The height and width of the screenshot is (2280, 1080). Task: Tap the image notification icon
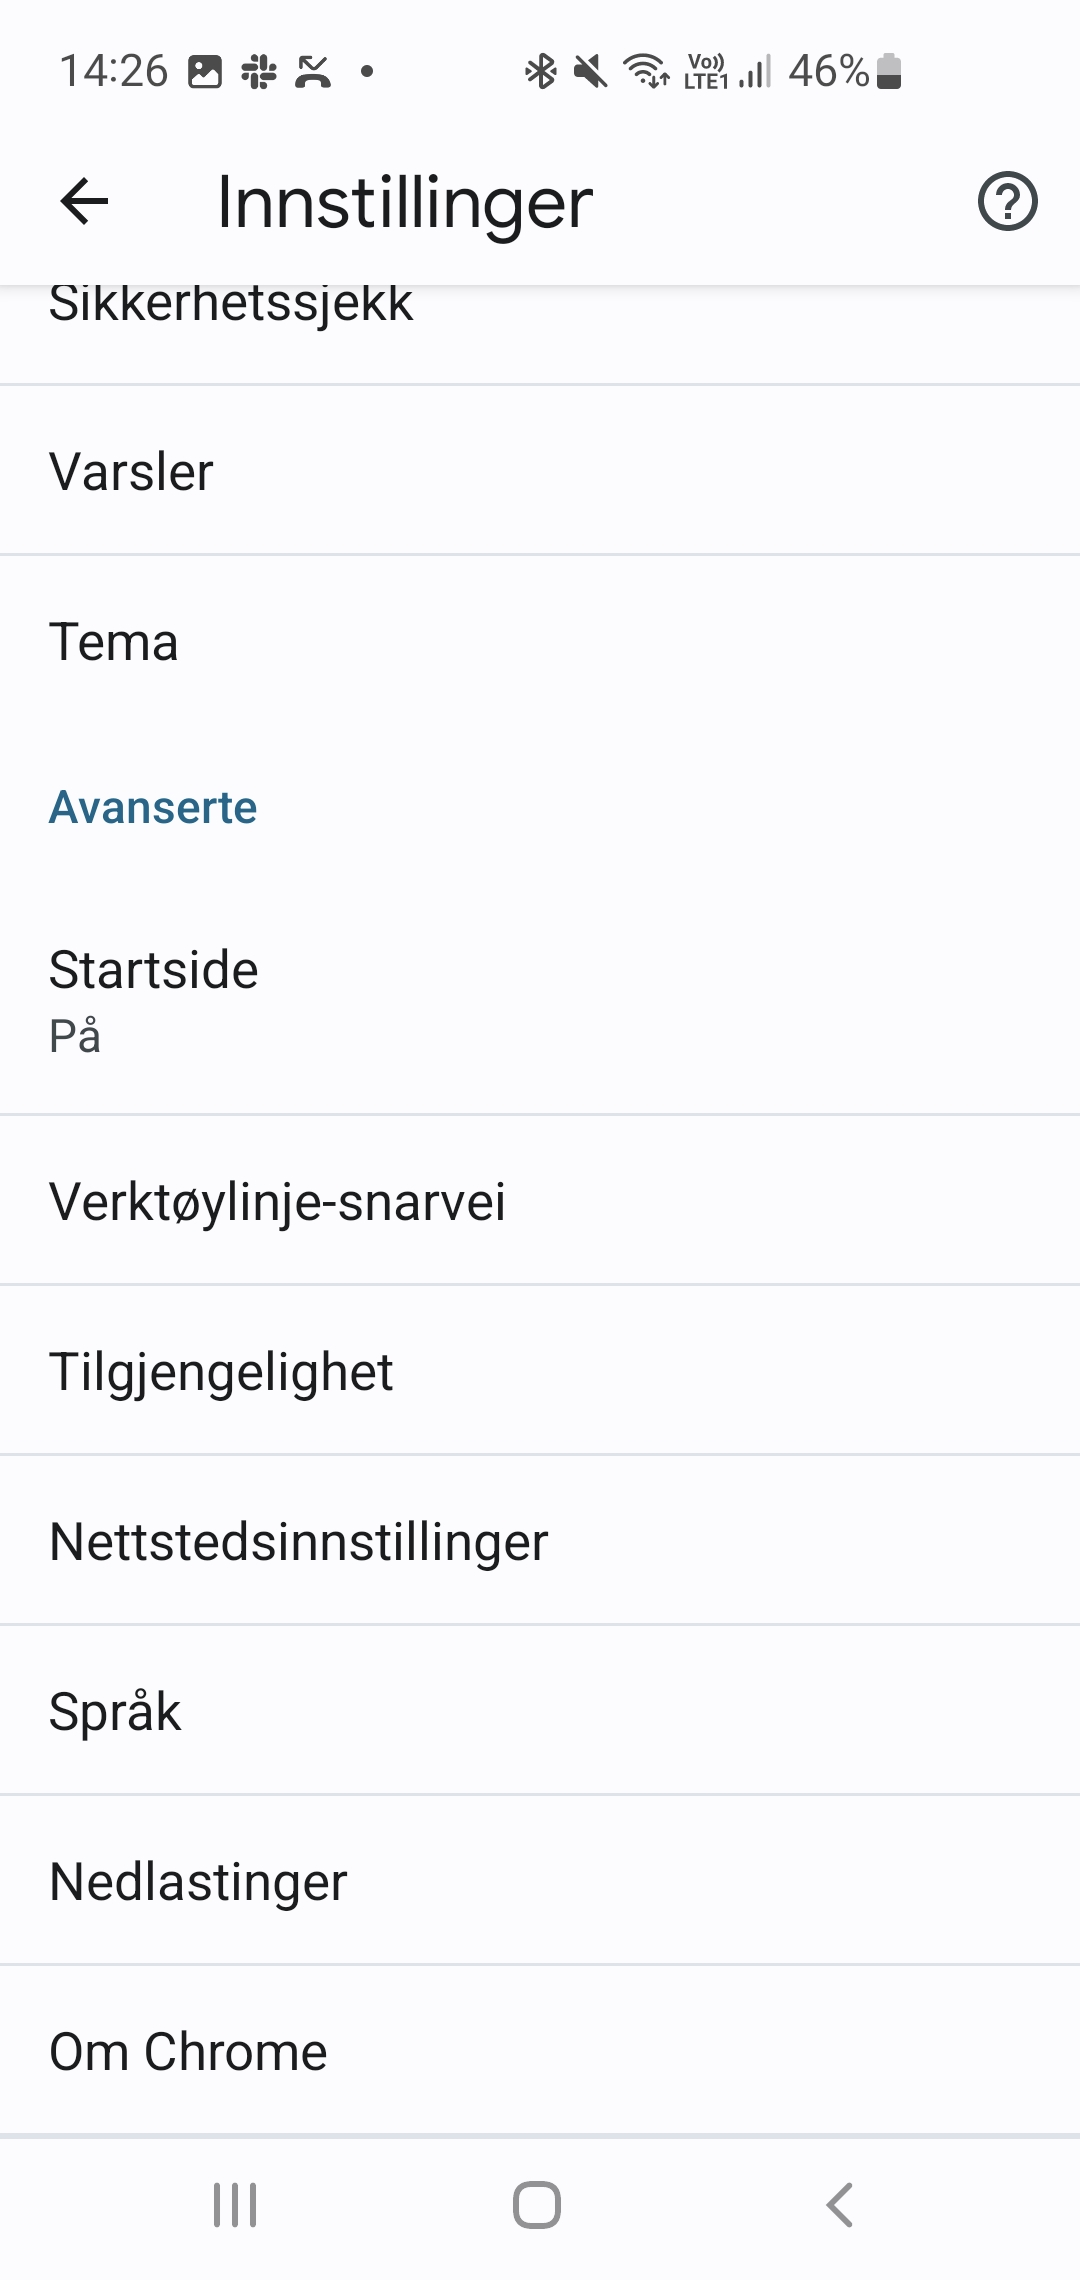[205, 71]
